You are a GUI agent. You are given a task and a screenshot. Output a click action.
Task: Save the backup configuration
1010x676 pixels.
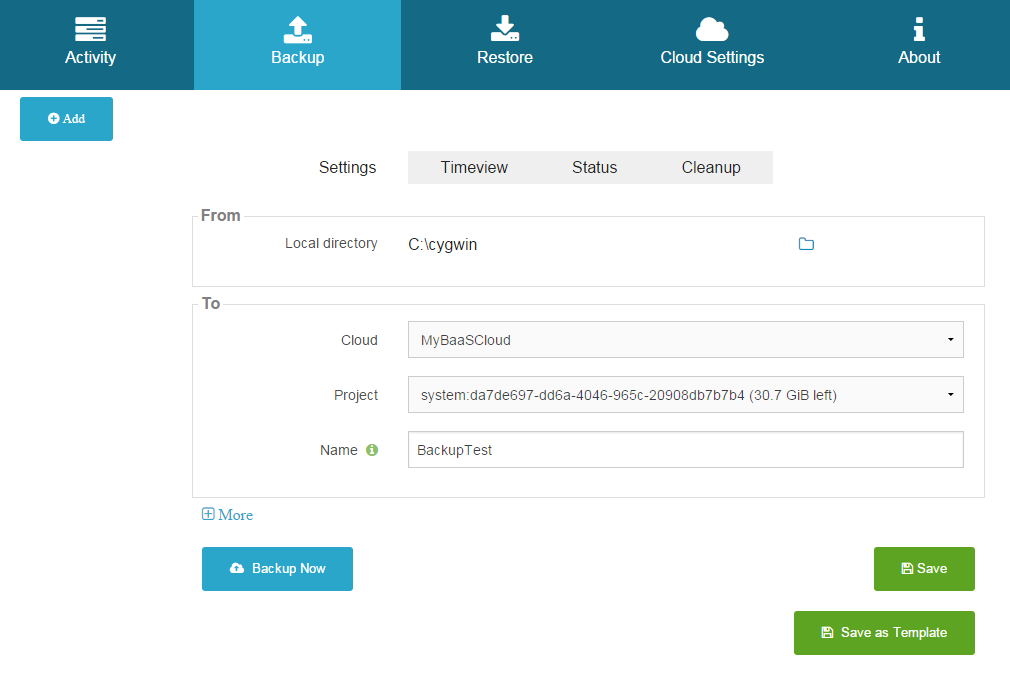coord(924,568)
